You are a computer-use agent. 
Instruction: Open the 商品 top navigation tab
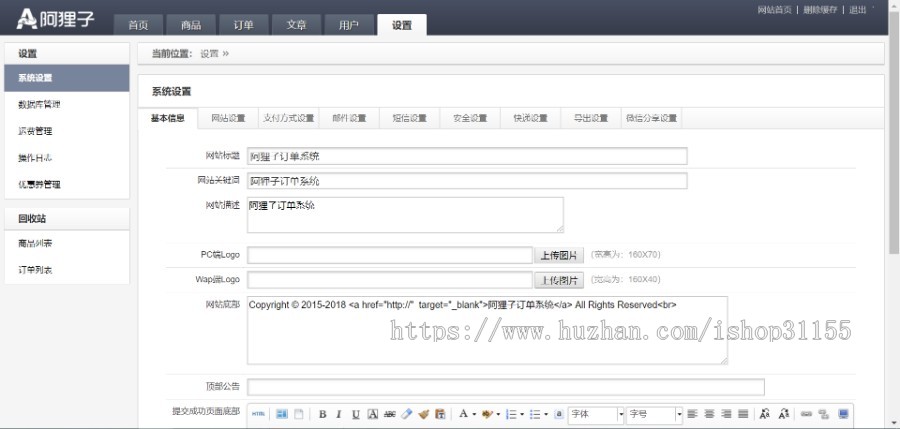(x=191, y=25)
